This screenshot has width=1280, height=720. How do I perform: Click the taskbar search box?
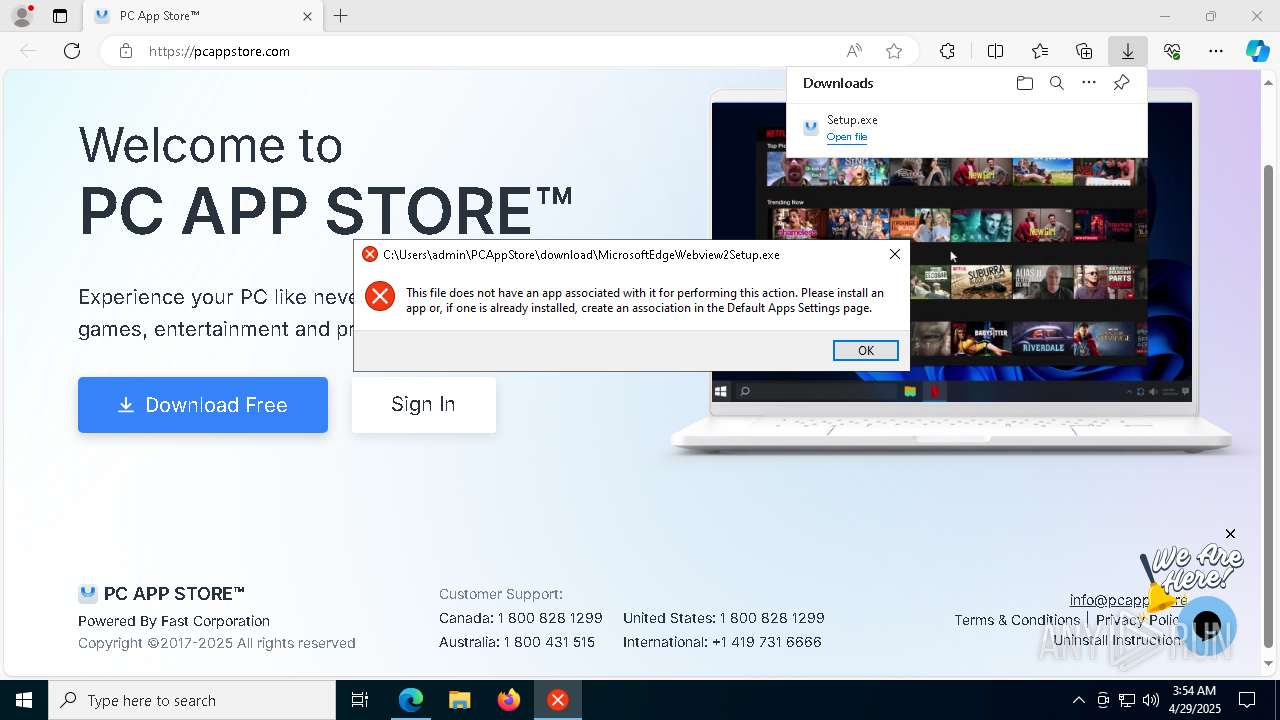pyautogui.click(x=192, y=700)
